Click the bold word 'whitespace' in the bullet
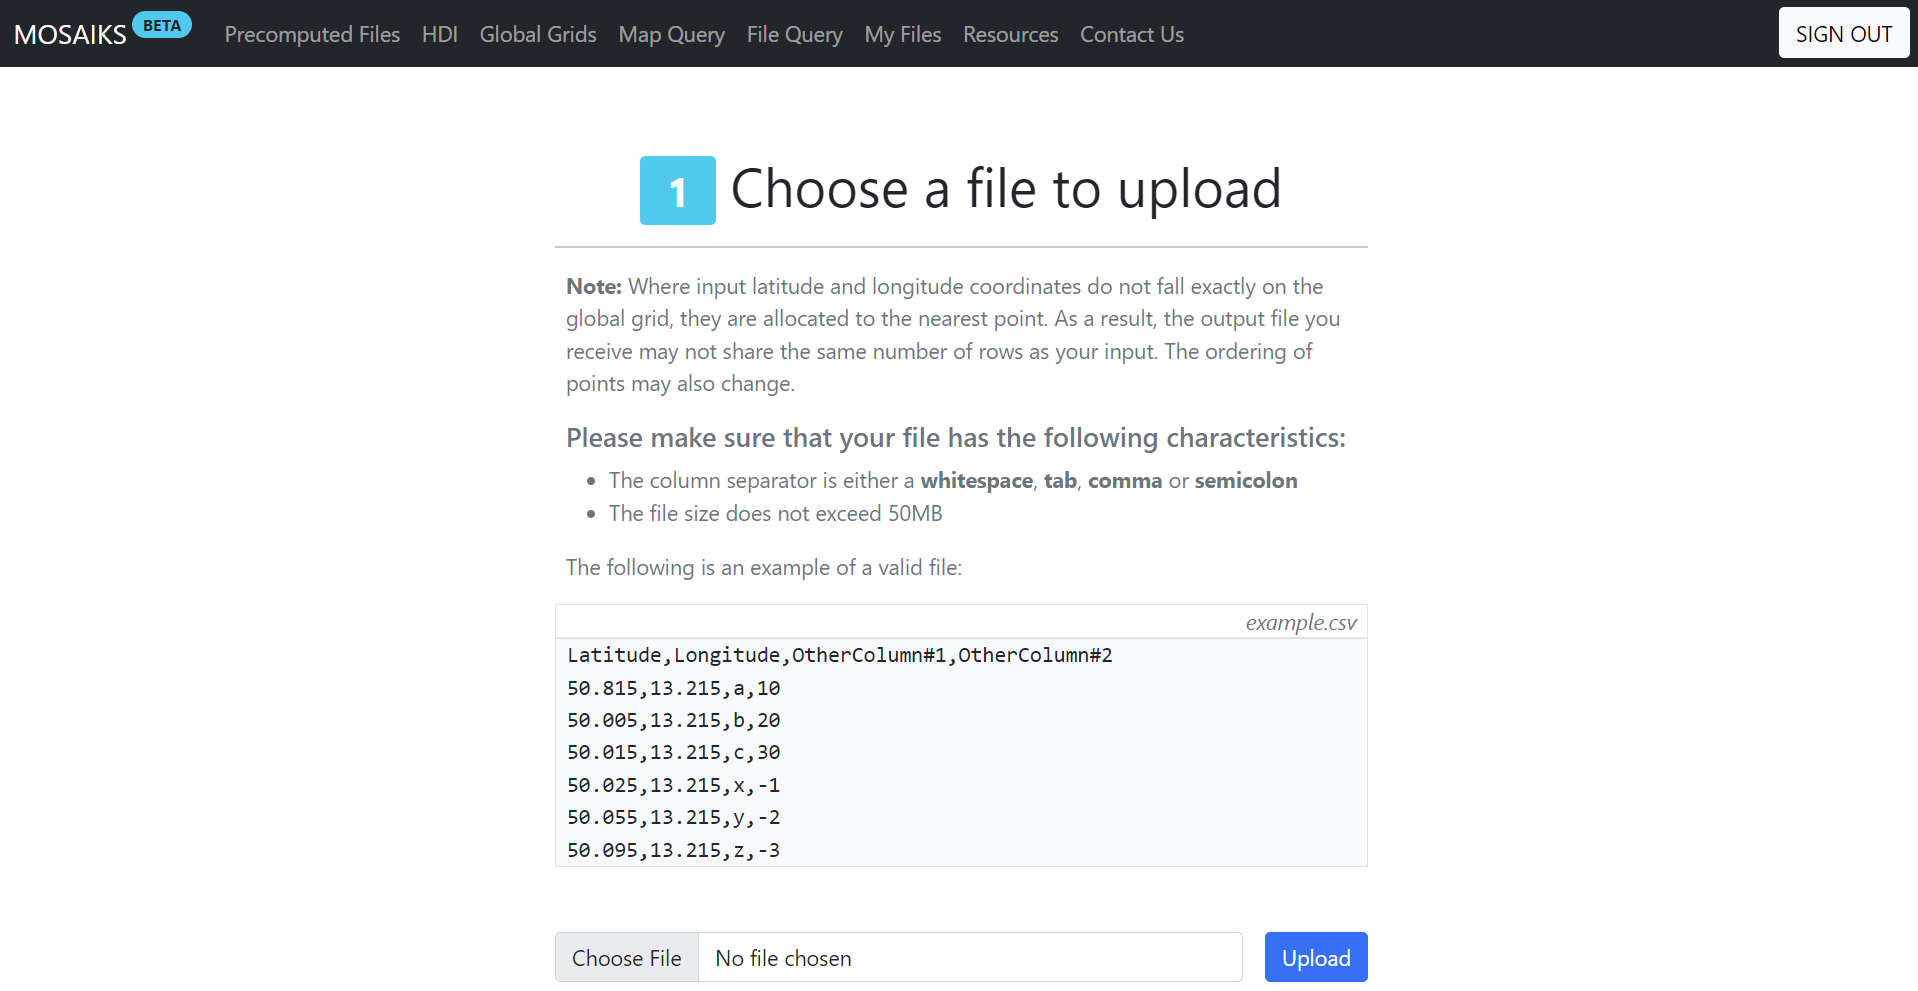 pos(976,481)
